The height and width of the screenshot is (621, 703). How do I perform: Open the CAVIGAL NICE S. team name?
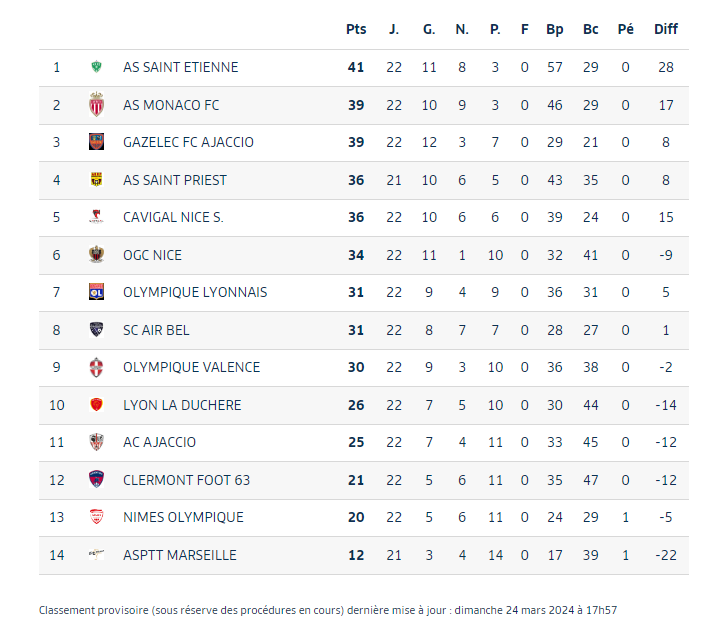click(x=173, y=217)
